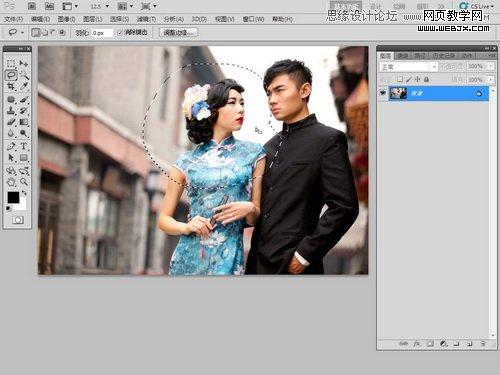Select the Pen tool
500x375 pixels.
pos(11,146)
